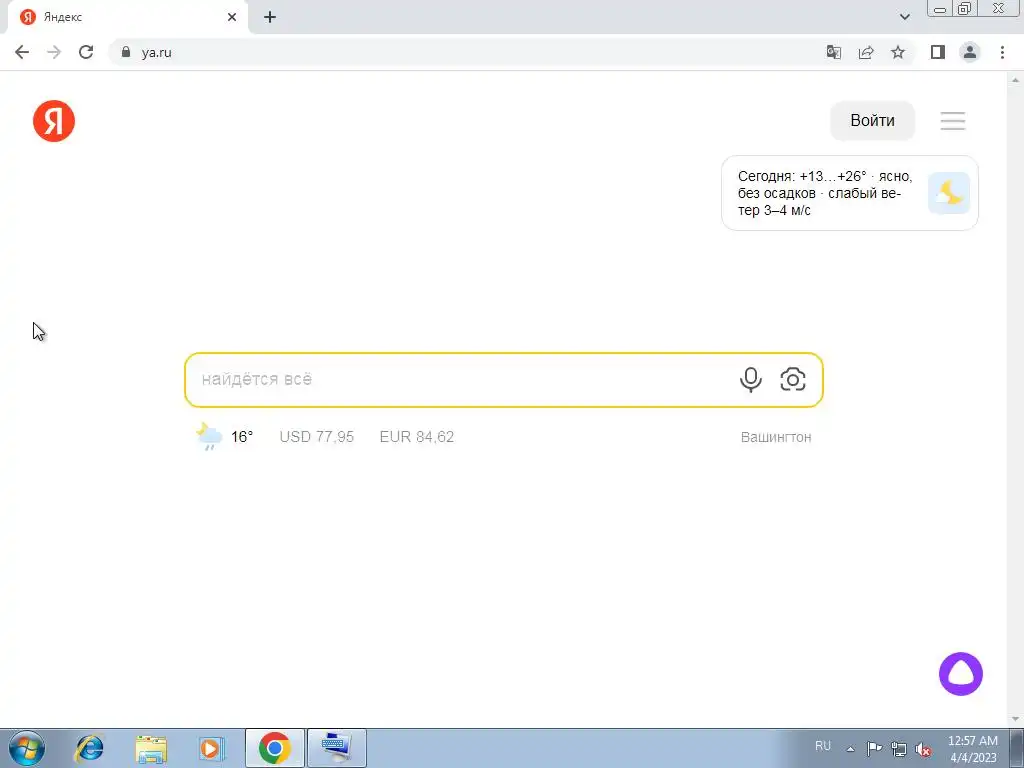Viewport: 1024px width, 768px height.
Task: Share this page icon
Action: pyautogui.click(x=866, y=52)
